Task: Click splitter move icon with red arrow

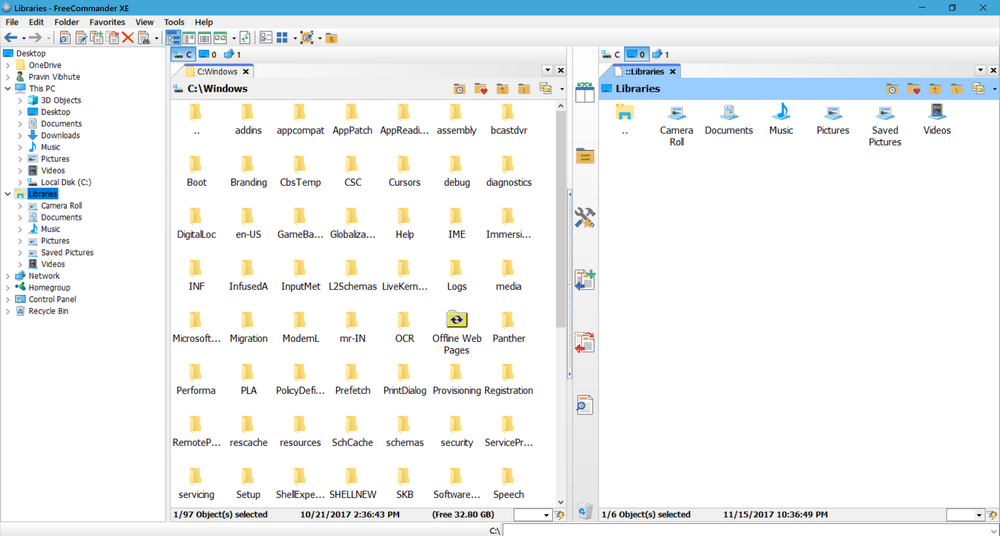Action: click(585, 342)
